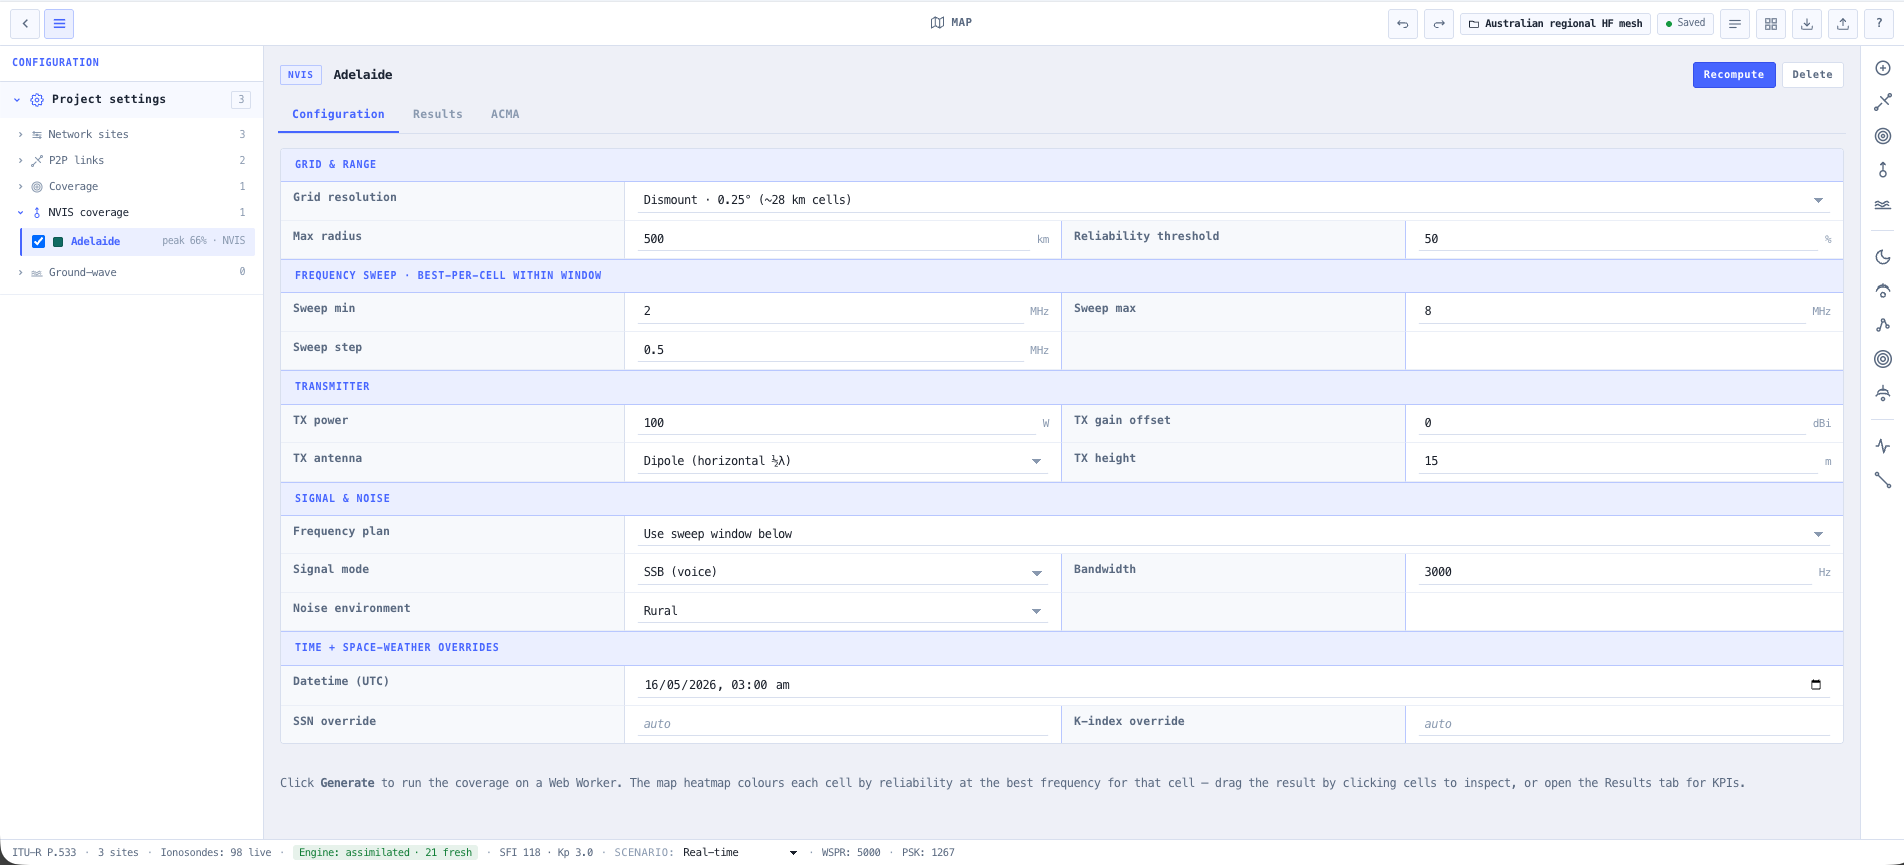Open the Real-time scenario dropdown
This screenshot has height=865, width=1904.
point(740,853)
